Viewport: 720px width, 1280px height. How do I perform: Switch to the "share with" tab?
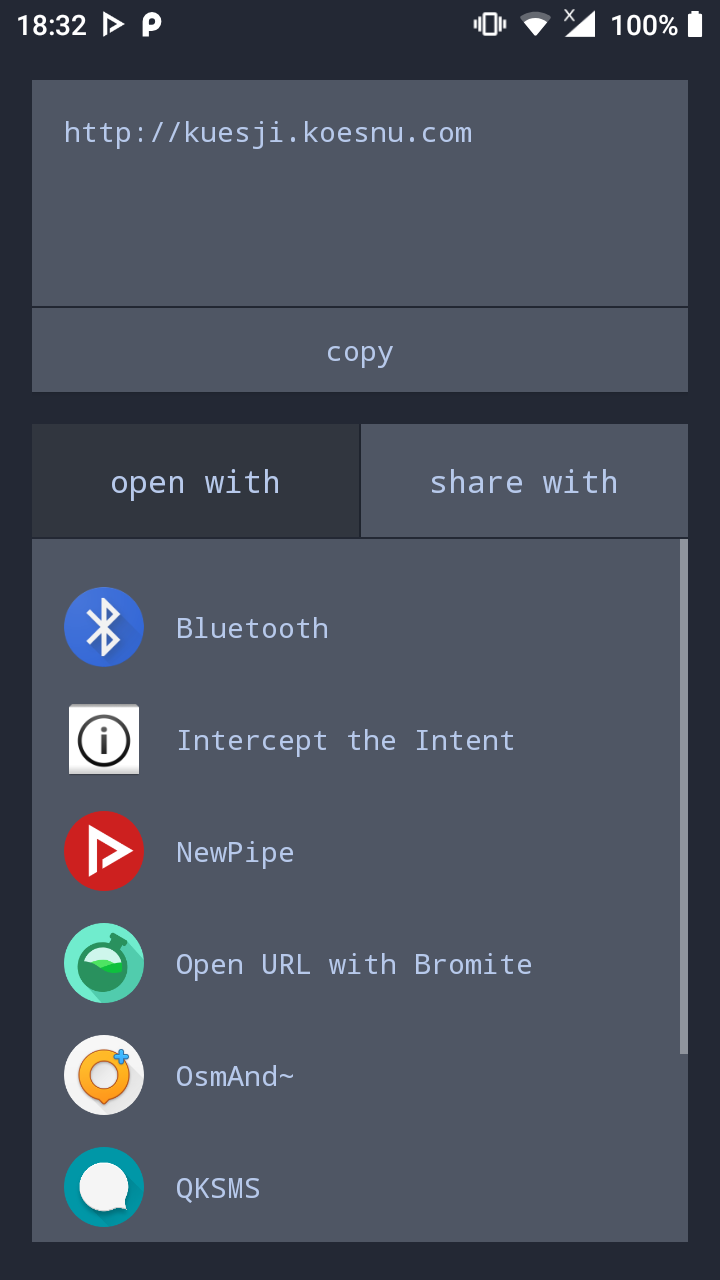[524, 482]
